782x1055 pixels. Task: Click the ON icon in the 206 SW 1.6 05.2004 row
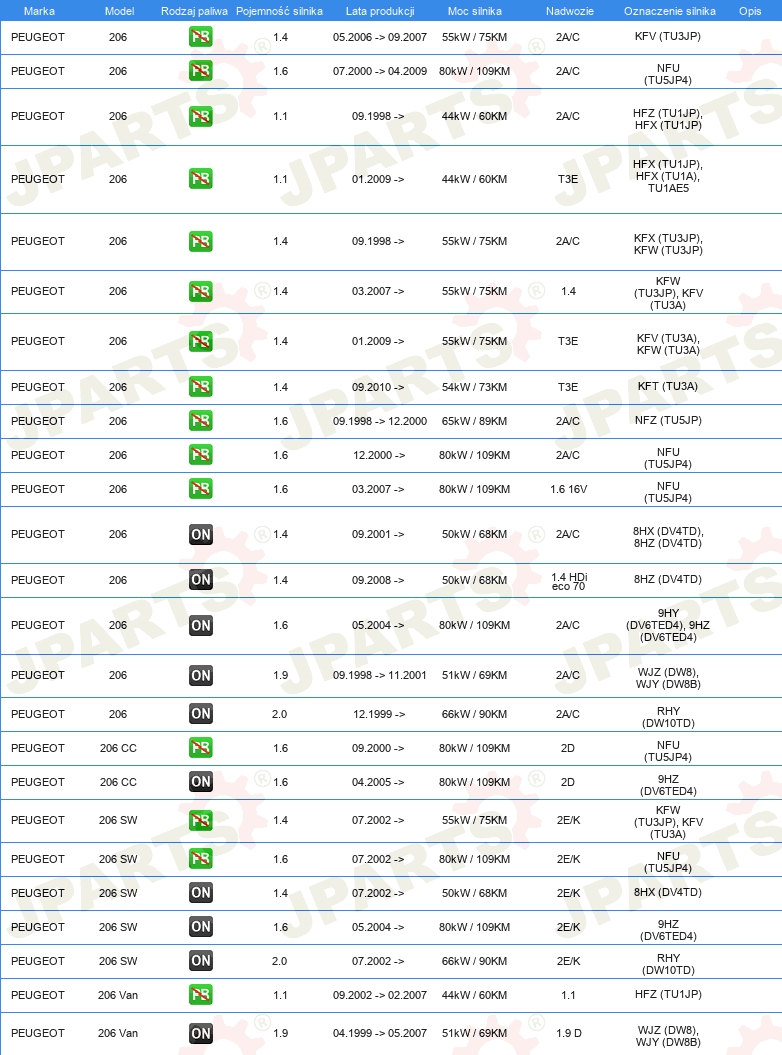click(x=201, y=927)
